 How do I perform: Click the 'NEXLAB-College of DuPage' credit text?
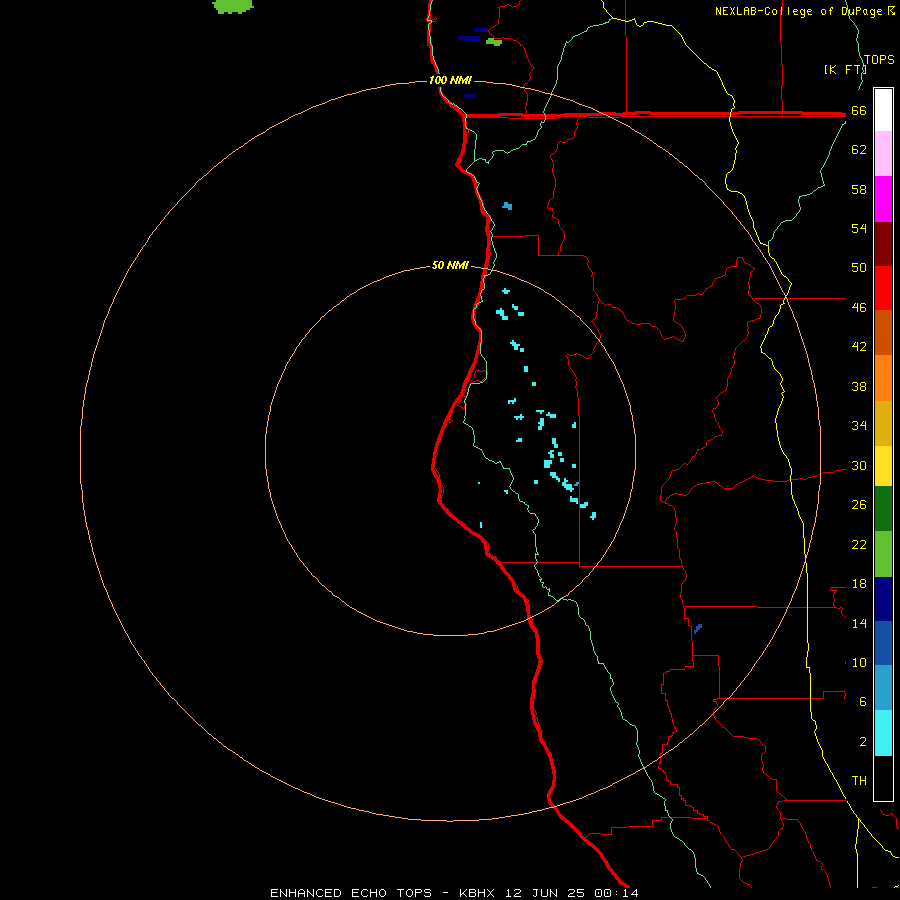click(798, 11)
